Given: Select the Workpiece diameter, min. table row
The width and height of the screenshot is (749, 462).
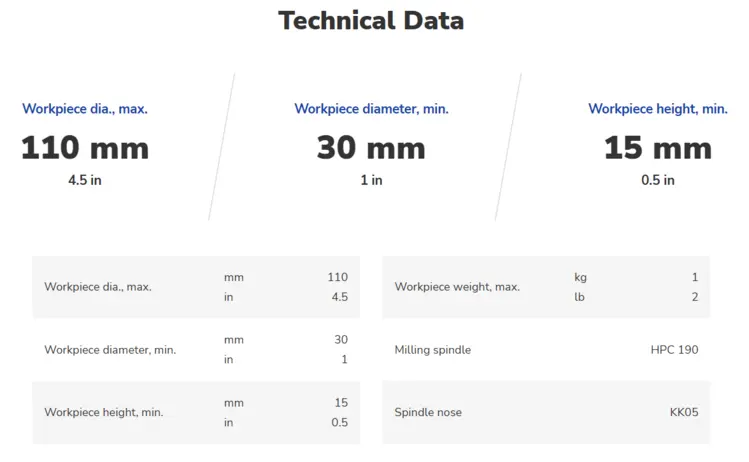Looking at the screenshot, I should point(196,349).
